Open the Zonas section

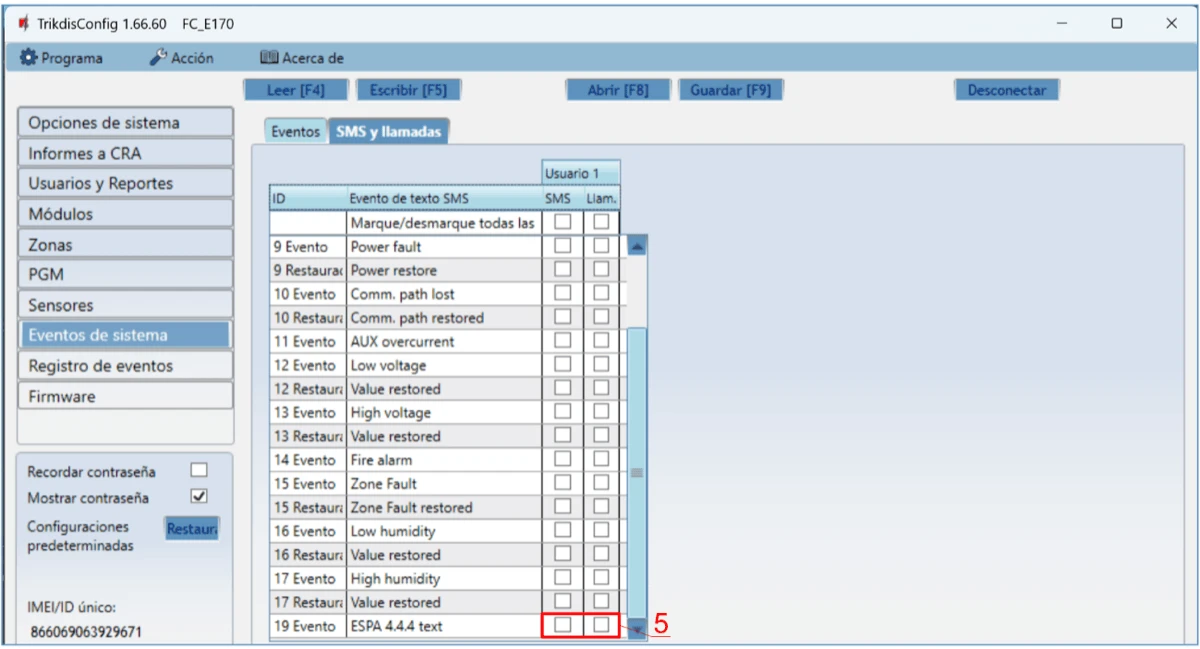(125, 245)
